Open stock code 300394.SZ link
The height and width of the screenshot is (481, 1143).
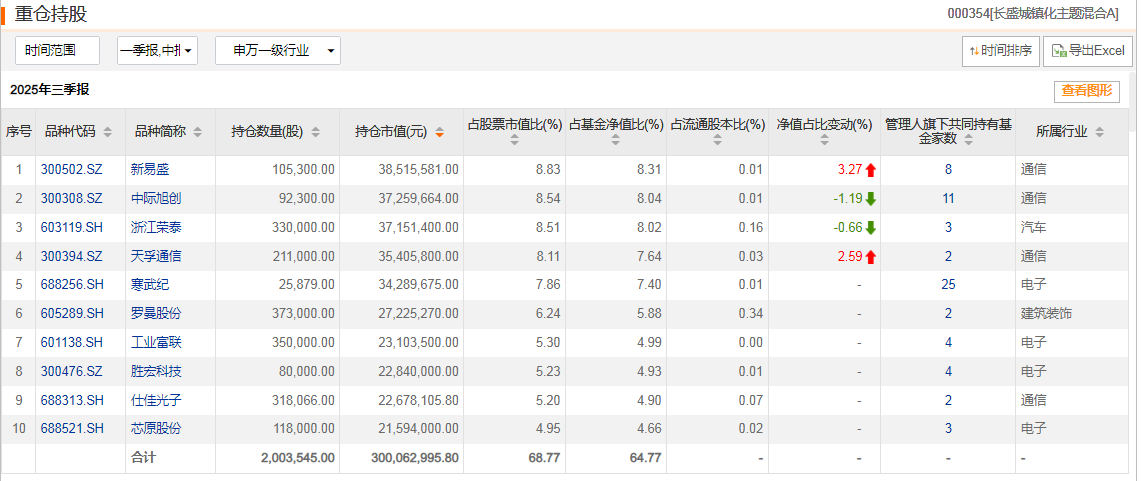point(71,256)
